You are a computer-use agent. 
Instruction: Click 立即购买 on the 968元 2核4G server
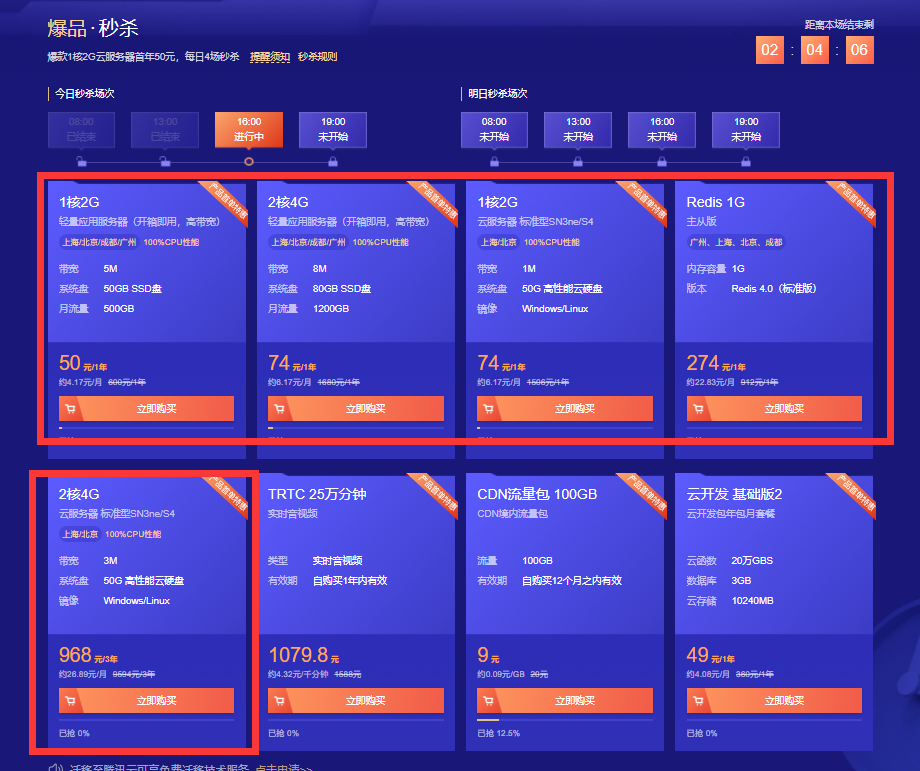146,700
